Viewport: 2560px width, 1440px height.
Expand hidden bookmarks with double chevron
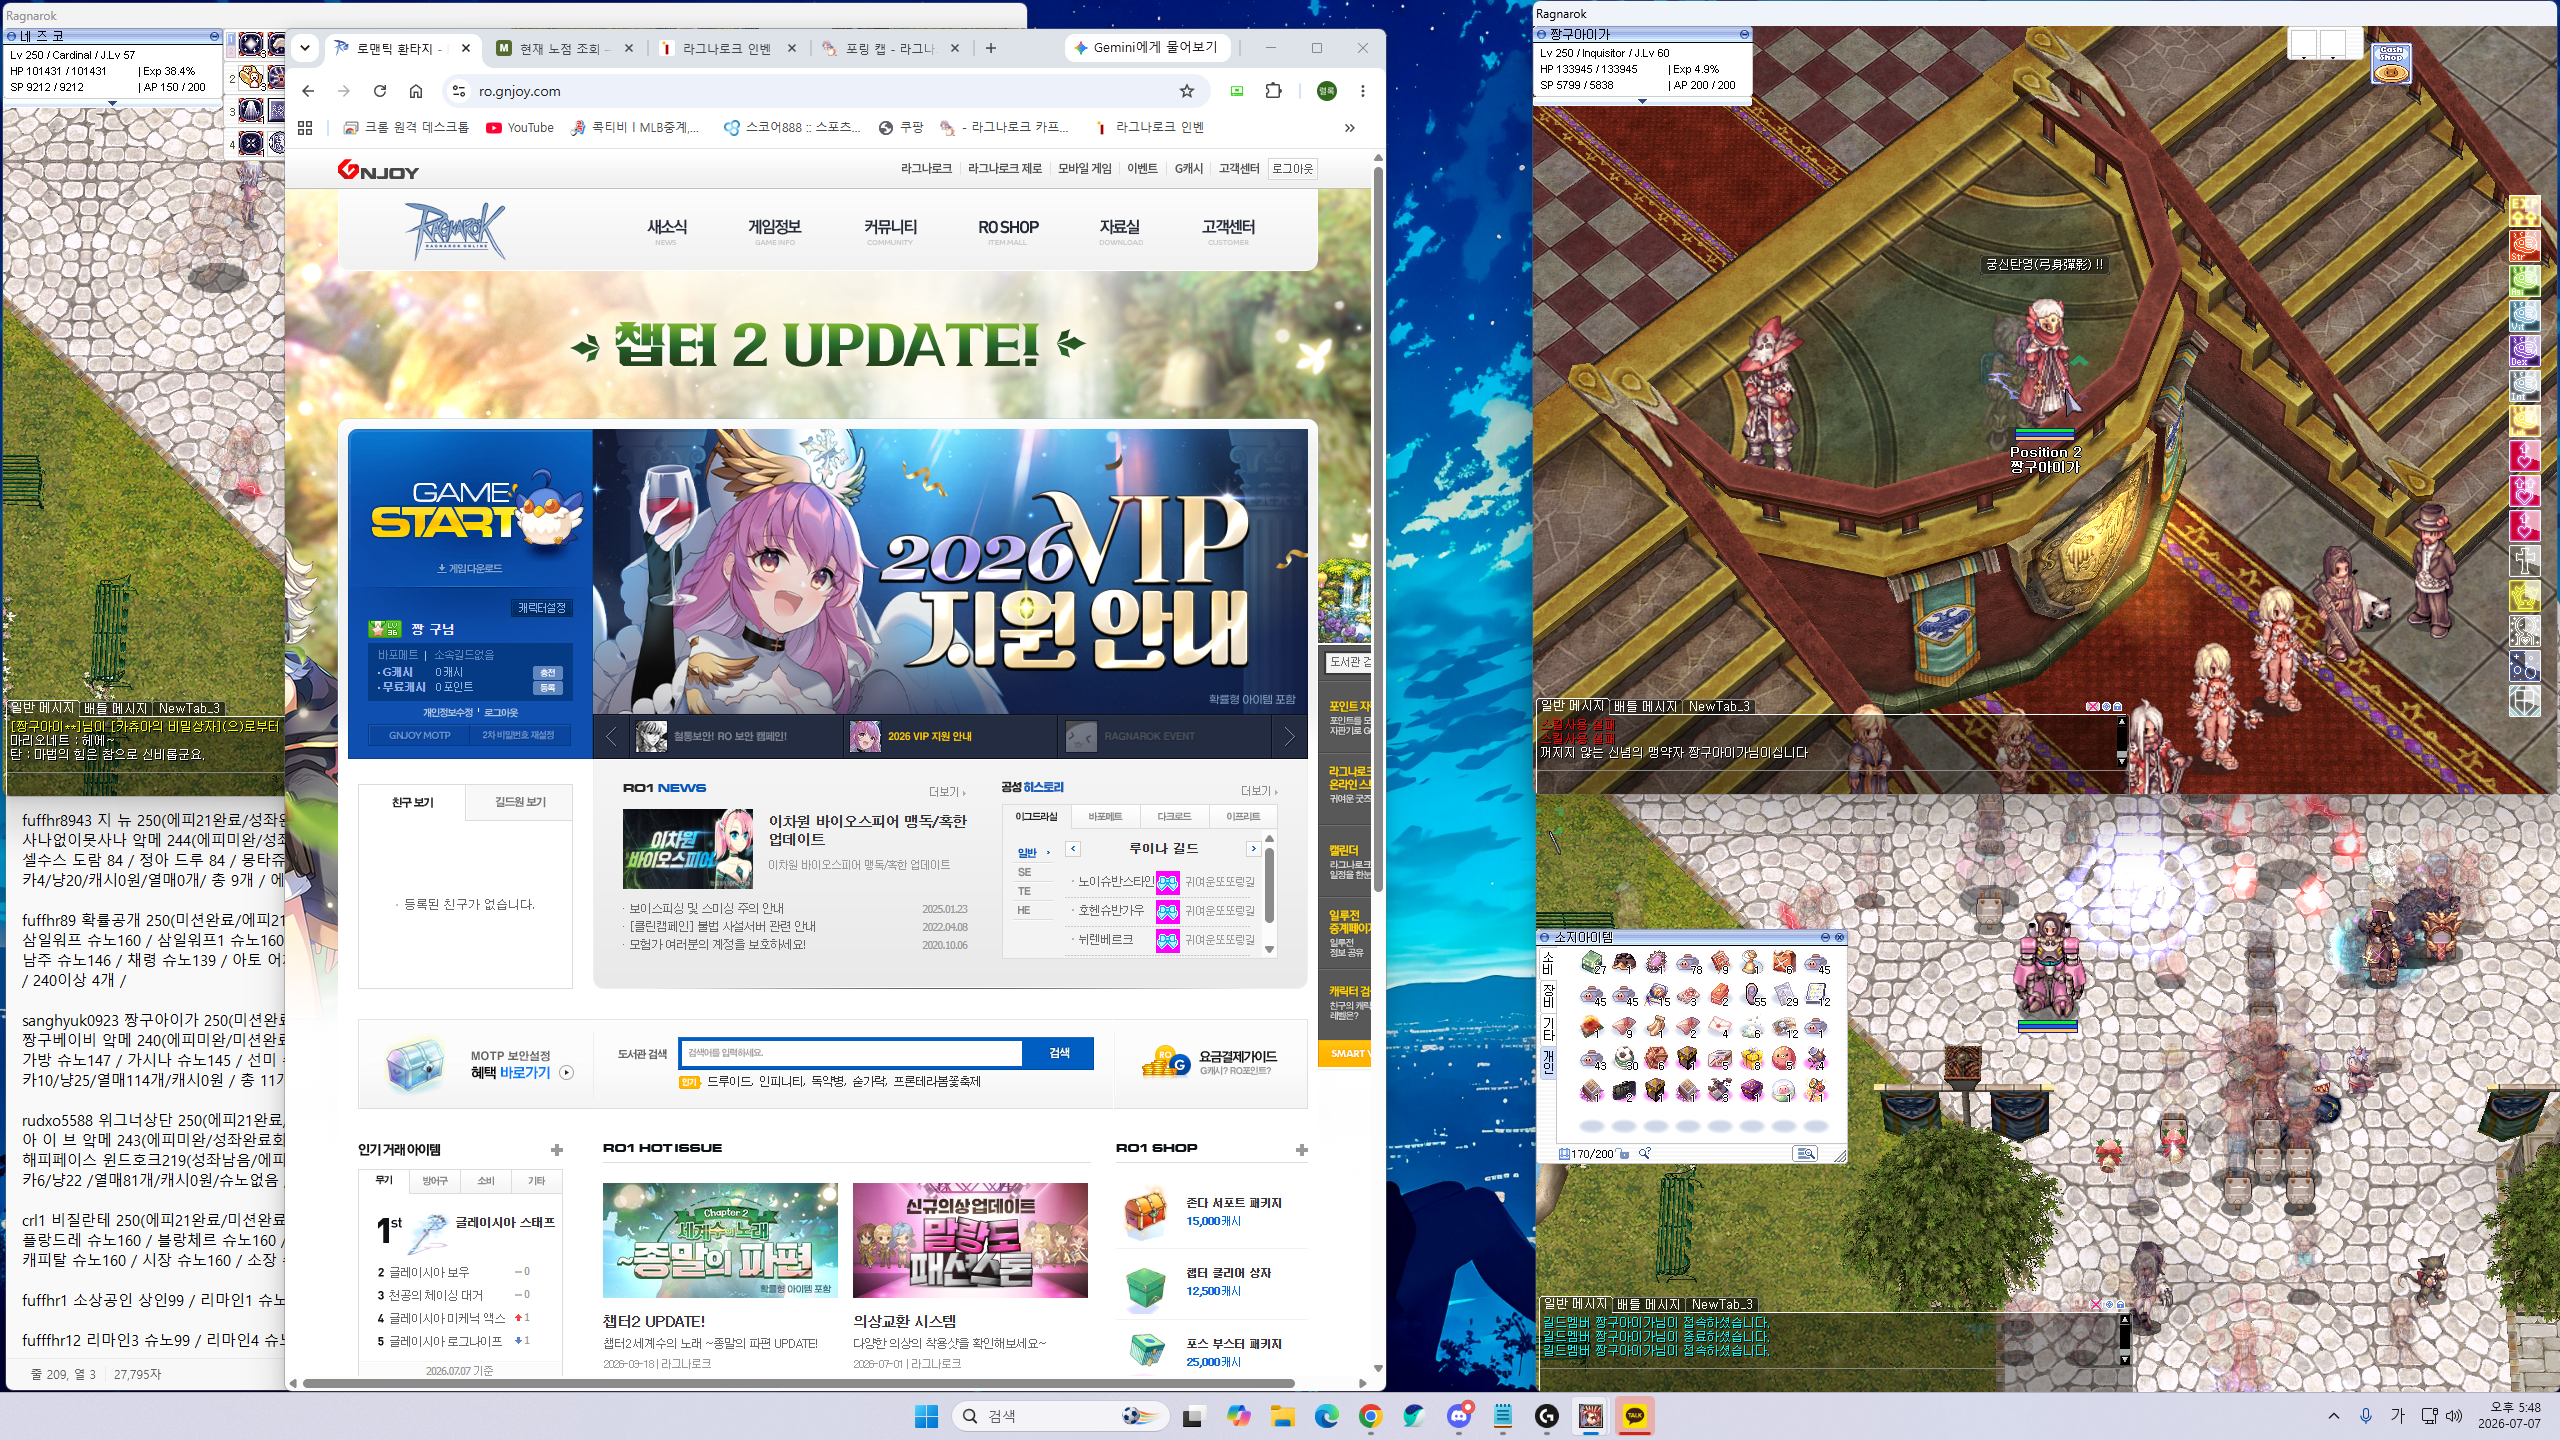tap(1349, 127)
